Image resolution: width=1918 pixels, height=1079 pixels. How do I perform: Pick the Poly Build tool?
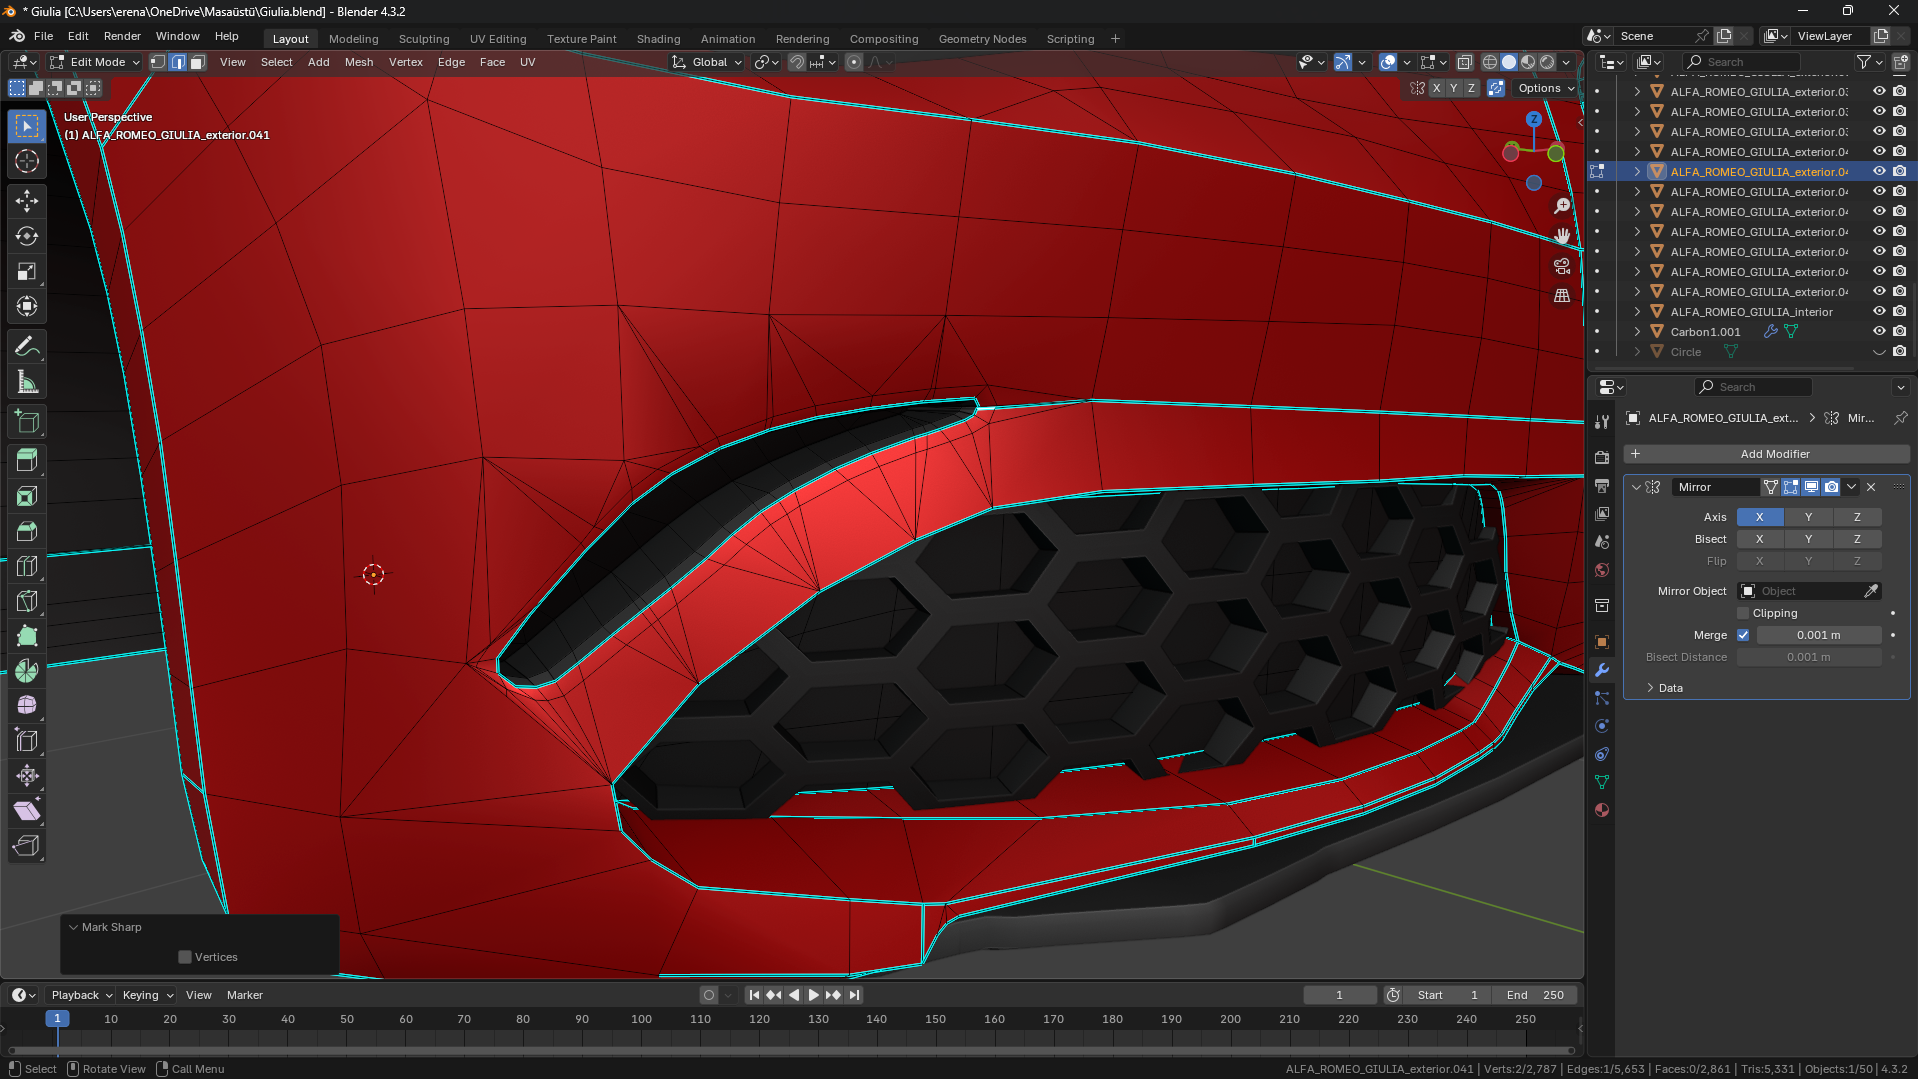27,636
